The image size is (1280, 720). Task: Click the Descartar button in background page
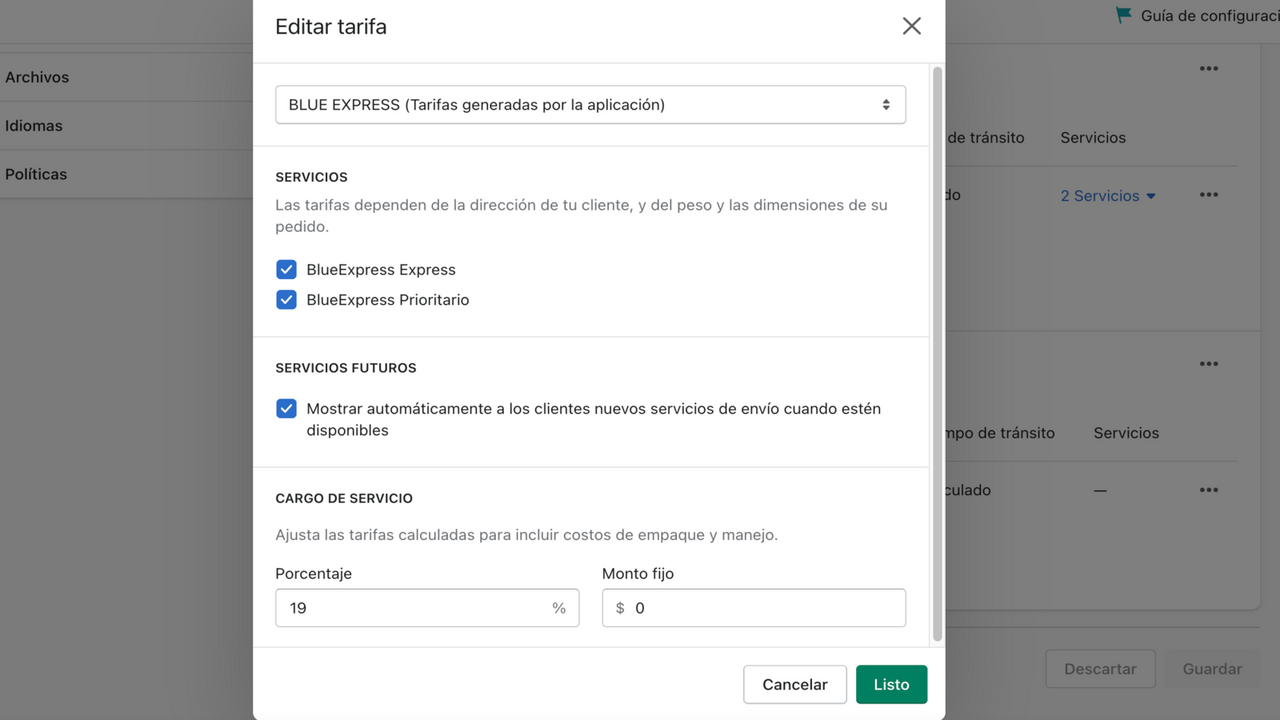click(x=1100, y=669)
